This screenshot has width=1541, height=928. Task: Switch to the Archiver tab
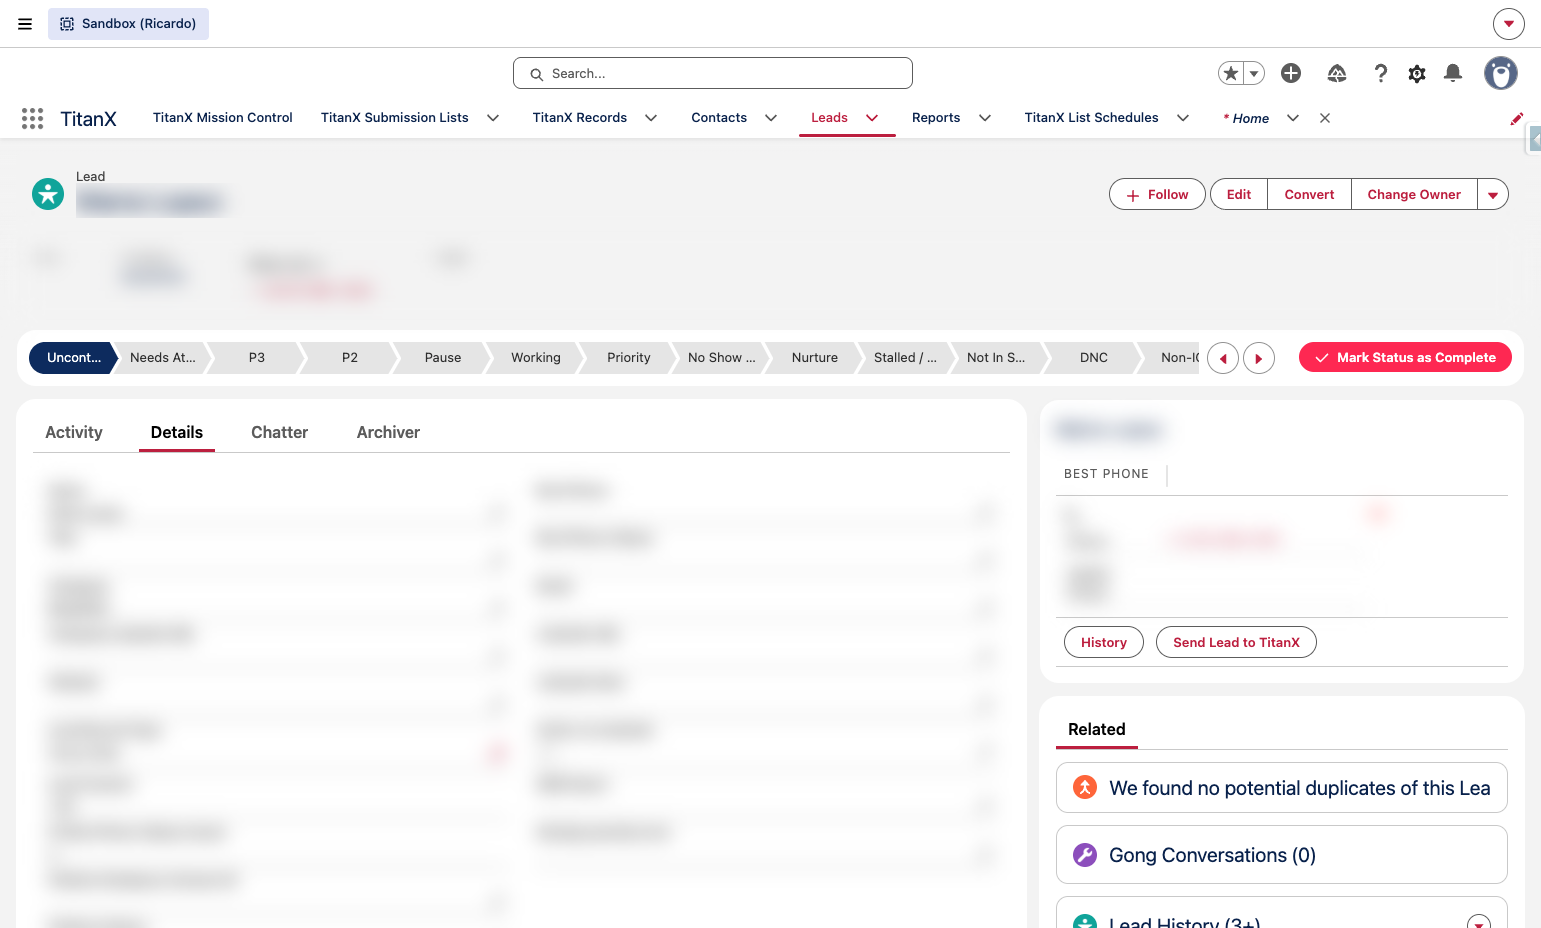(x=388, y=432)
